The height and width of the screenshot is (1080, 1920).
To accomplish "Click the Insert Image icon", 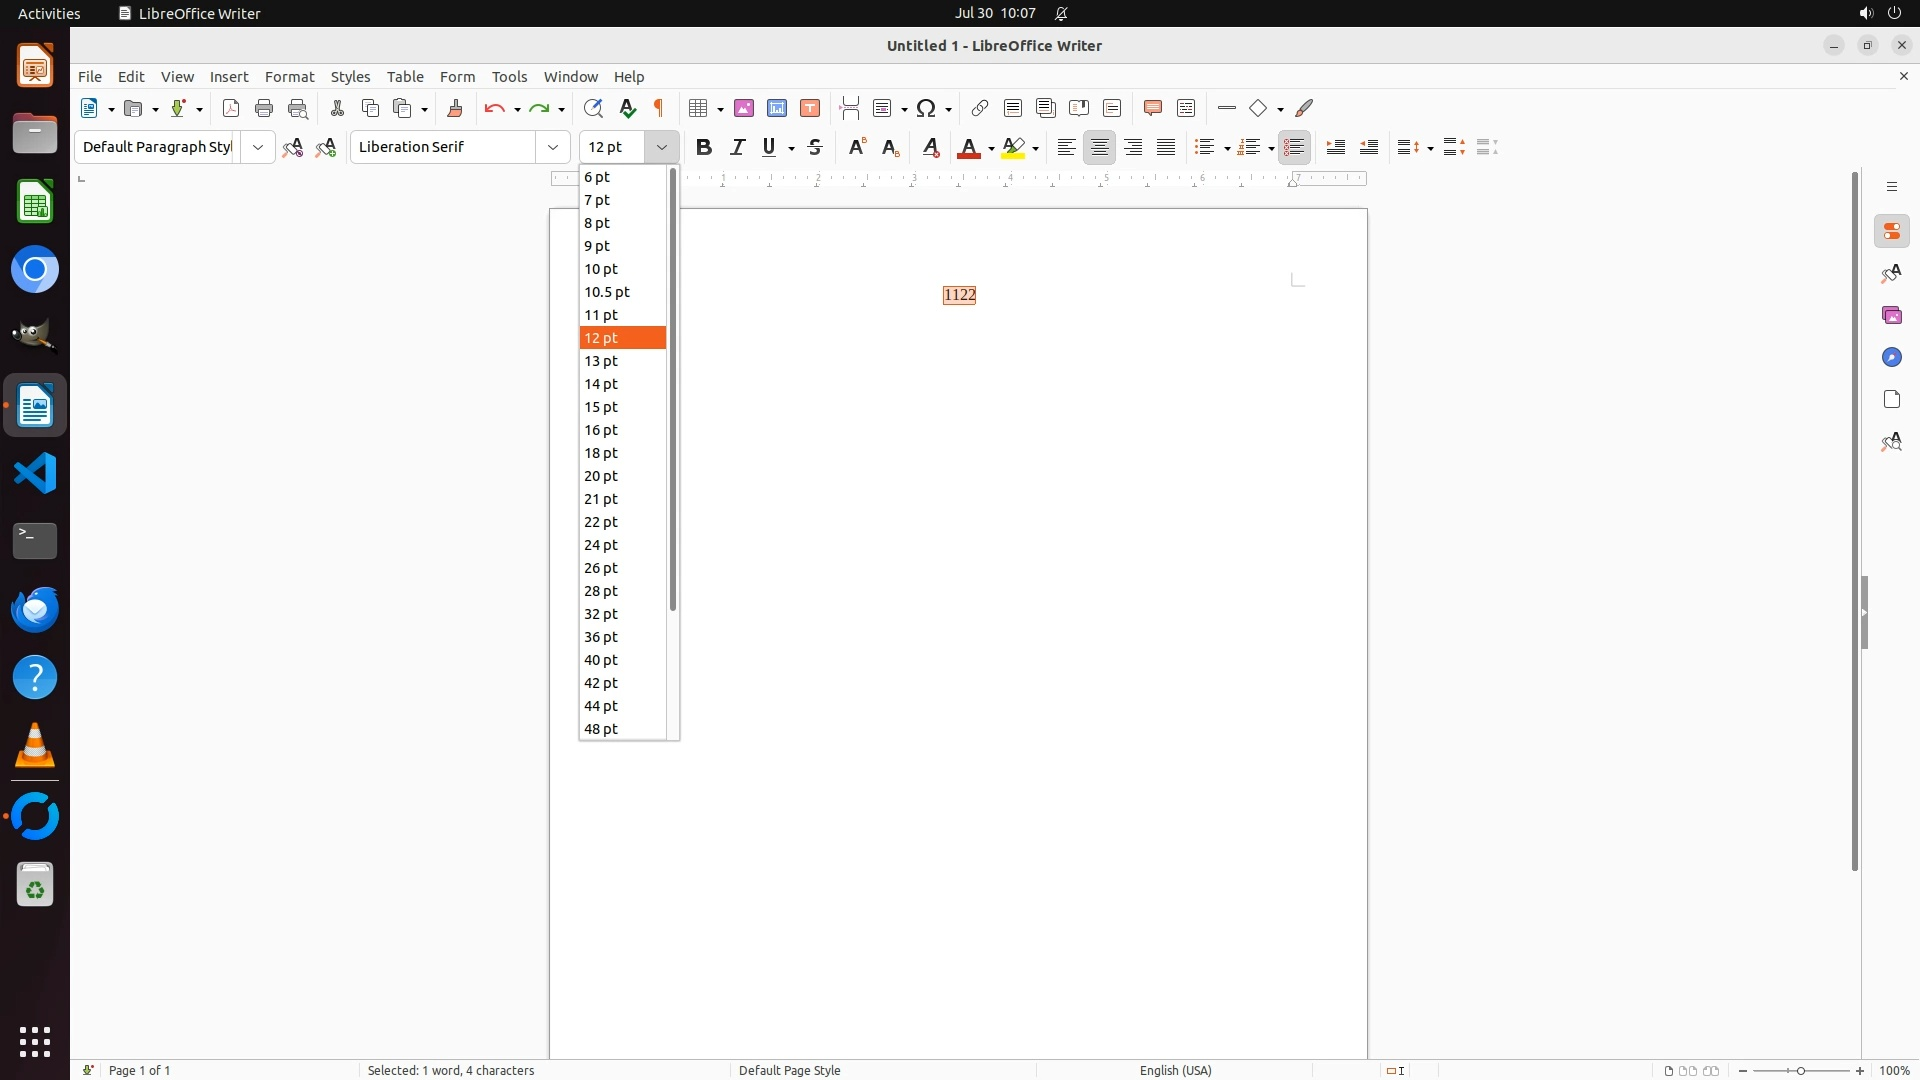I will 744,108.
